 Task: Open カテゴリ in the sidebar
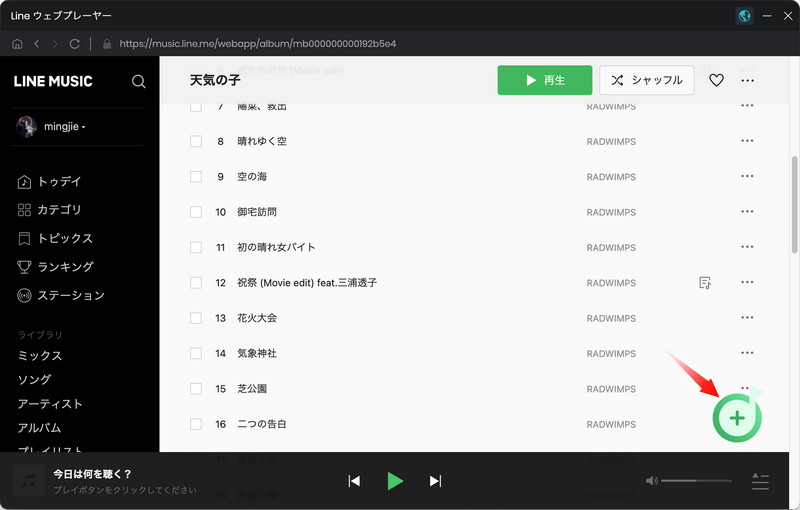point(49,210)
